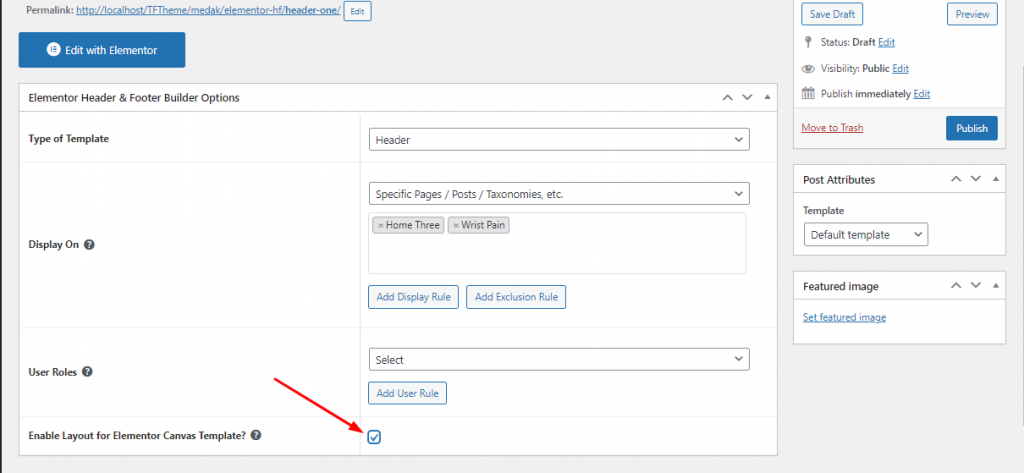Click help icon for Elementor Canvas Template option
This screenshot has width=1024, height=473.
(256, 435)
